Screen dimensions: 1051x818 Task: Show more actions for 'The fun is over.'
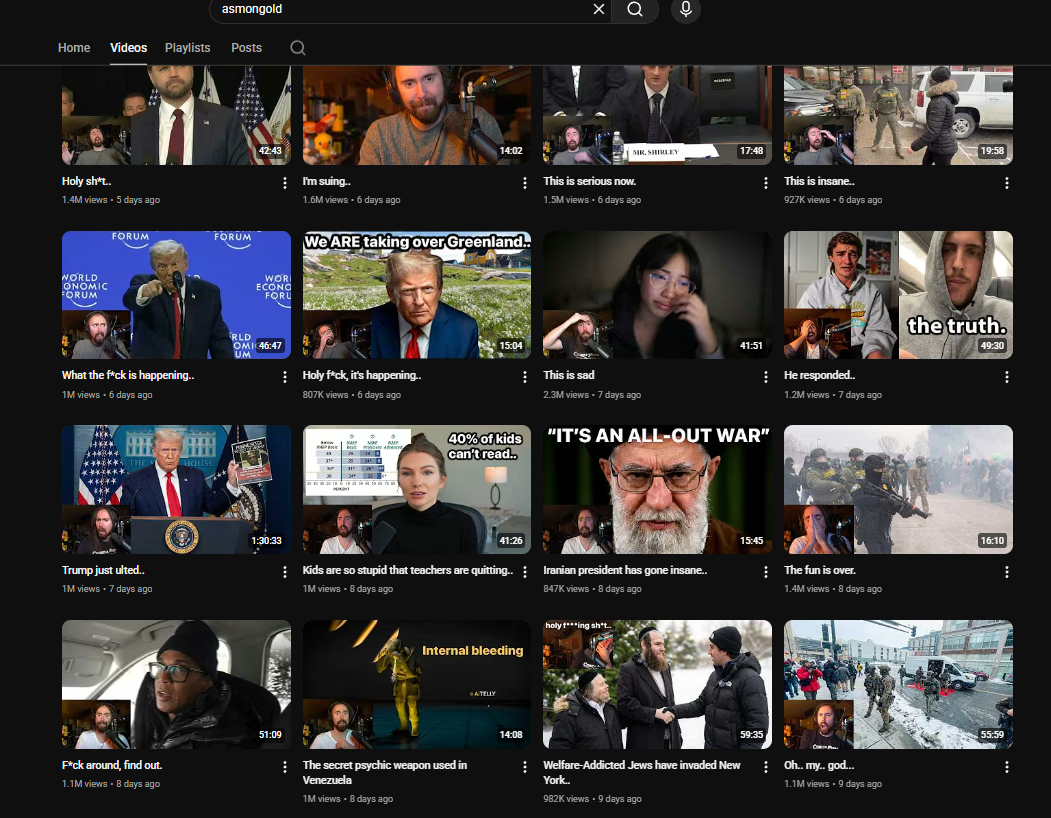[x=1007, y=572]
